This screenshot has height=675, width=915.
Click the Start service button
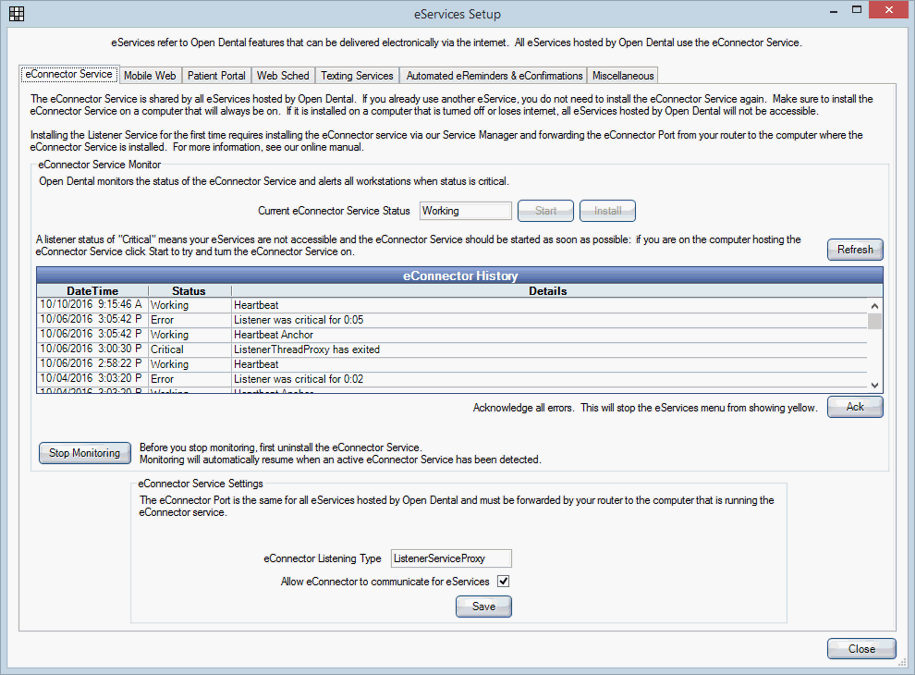[546, 211]
